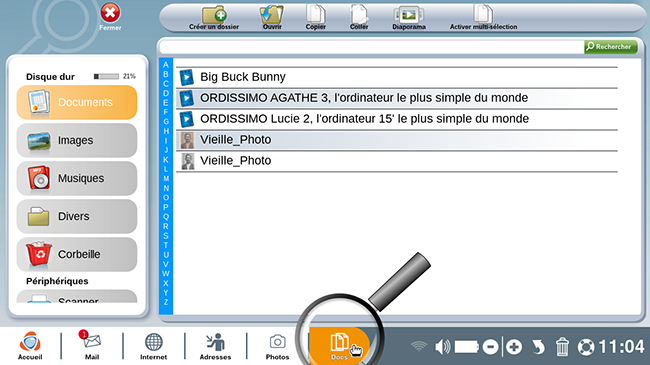Select the highlighted Vieille_Photo row
The height and width of the screenshot is (365, 650).
397,140
